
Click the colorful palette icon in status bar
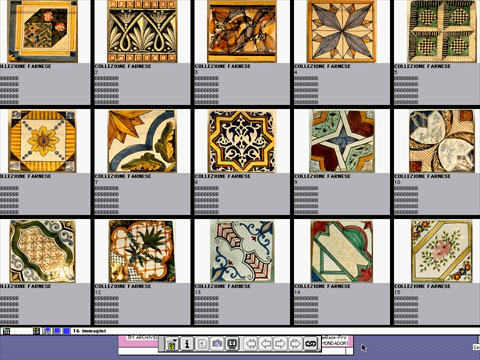pyautogui.click(x=6, y=331)
